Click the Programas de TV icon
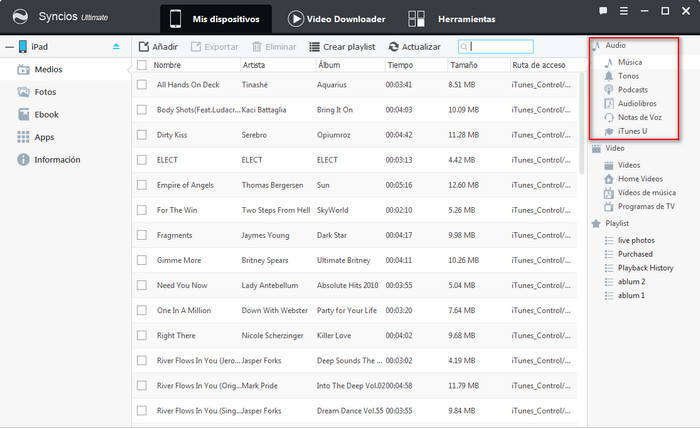The image size is (700, 428). (x=608, y=207)
